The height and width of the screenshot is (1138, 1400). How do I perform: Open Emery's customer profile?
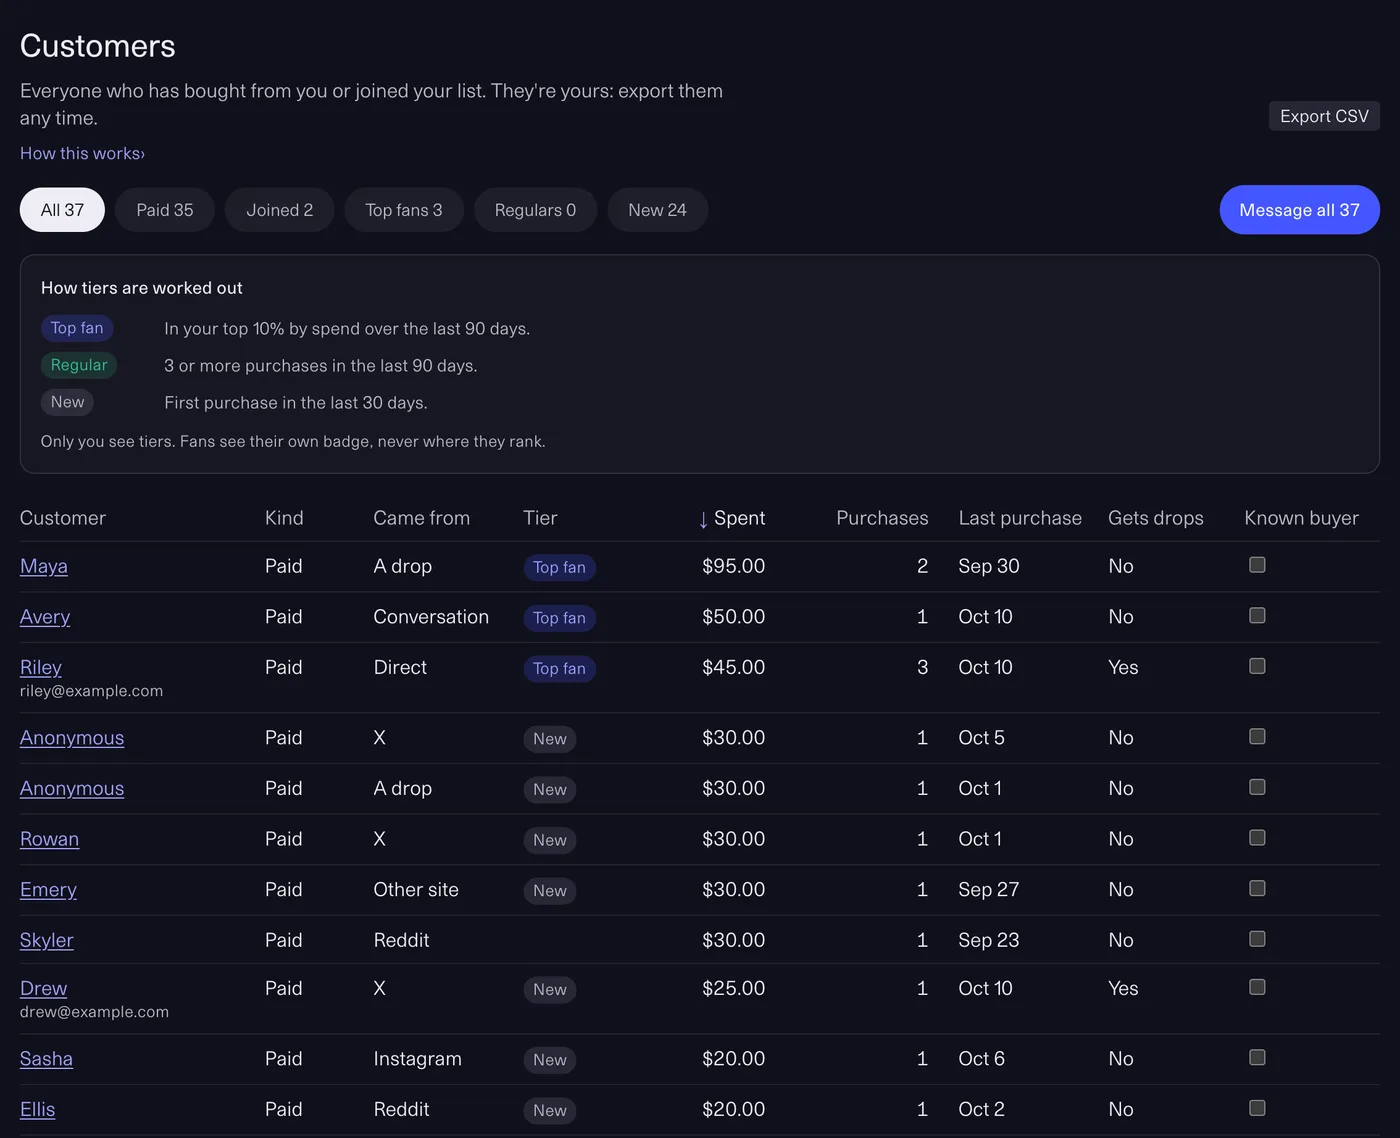click(48, 890)
